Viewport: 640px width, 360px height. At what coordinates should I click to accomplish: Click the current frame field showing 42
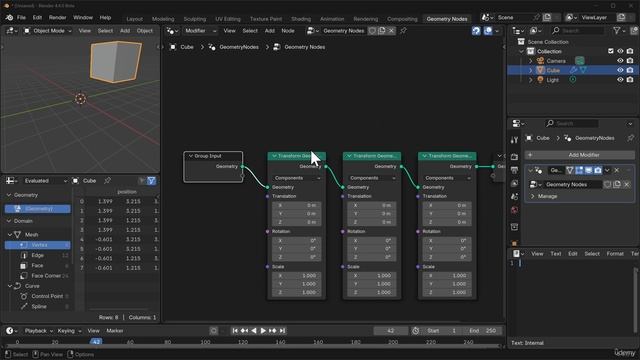pyautogui.click(x=391, y=331)
